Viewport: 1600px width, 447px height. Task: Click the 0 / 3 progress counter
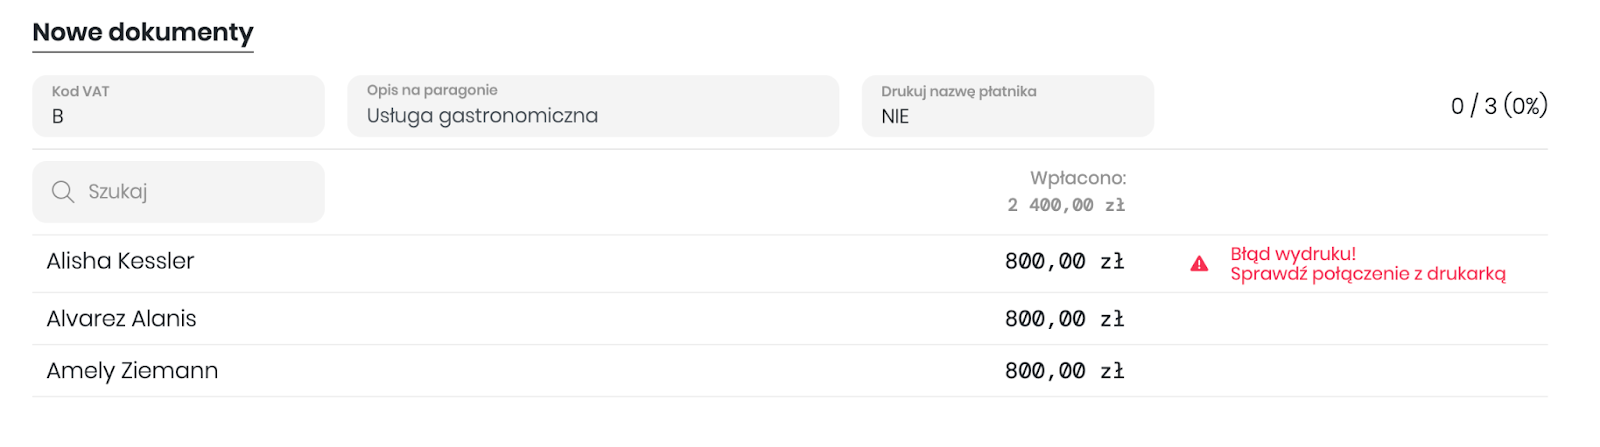point(1499,106)
